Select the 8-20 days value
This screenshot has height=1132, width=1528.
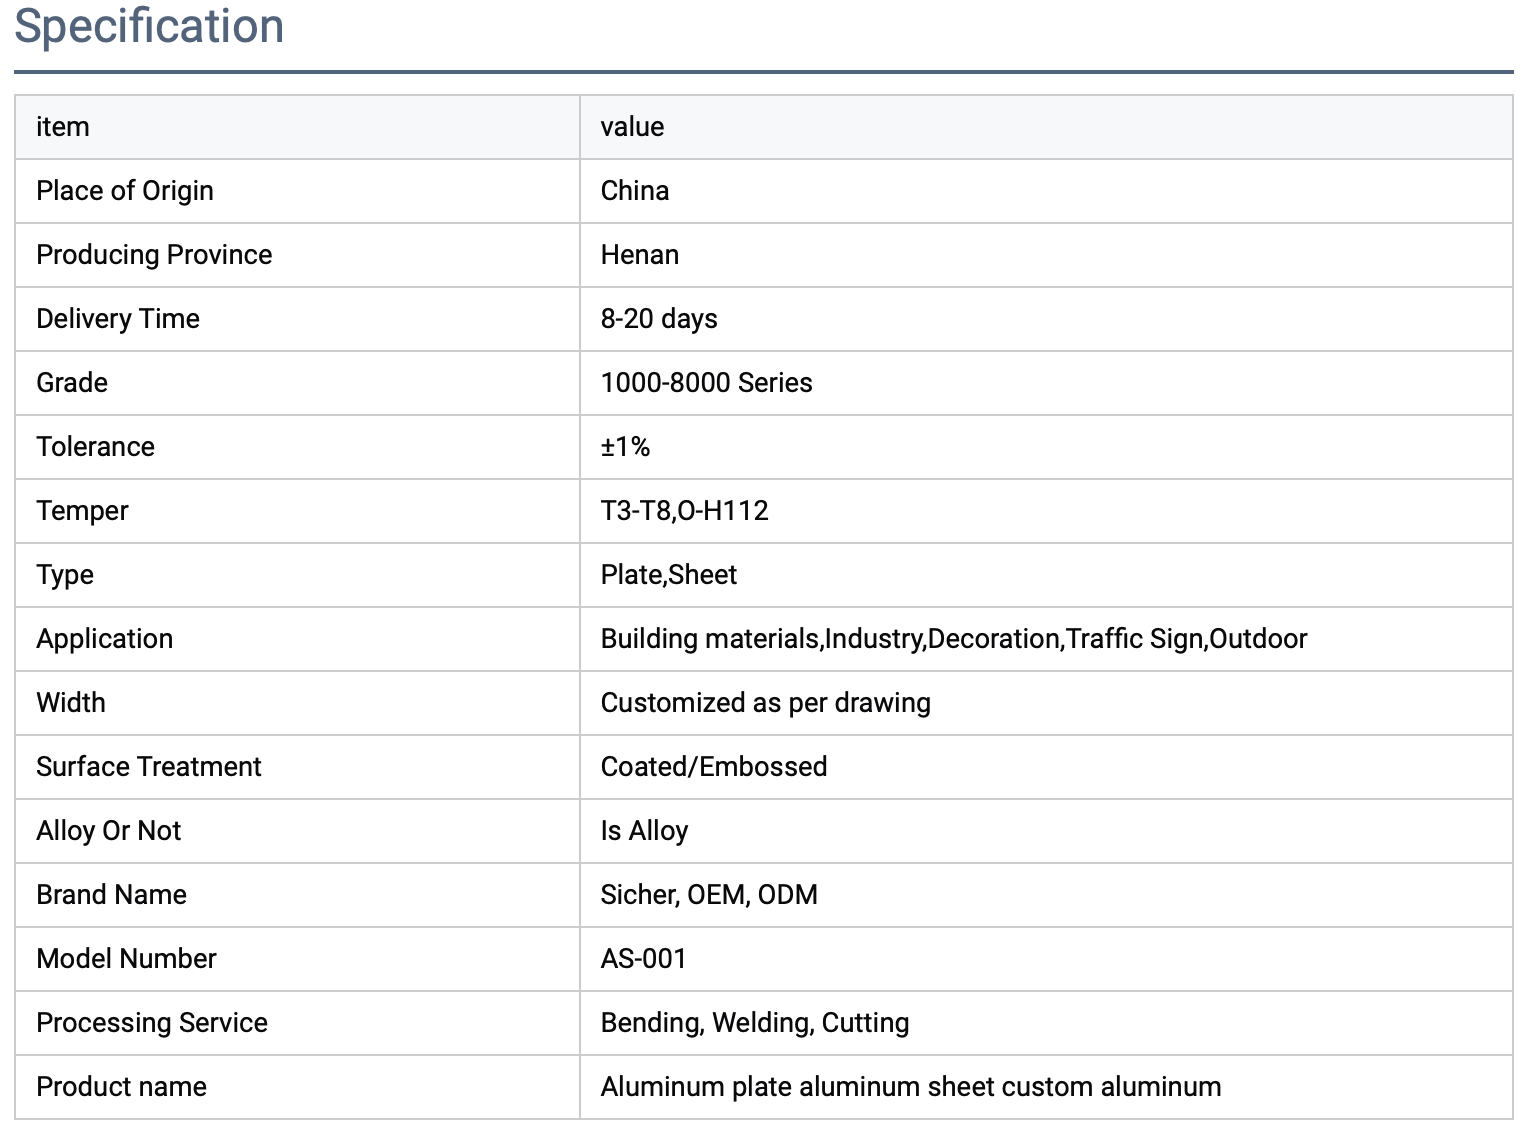pyautogui.click(x=659, y=319)
